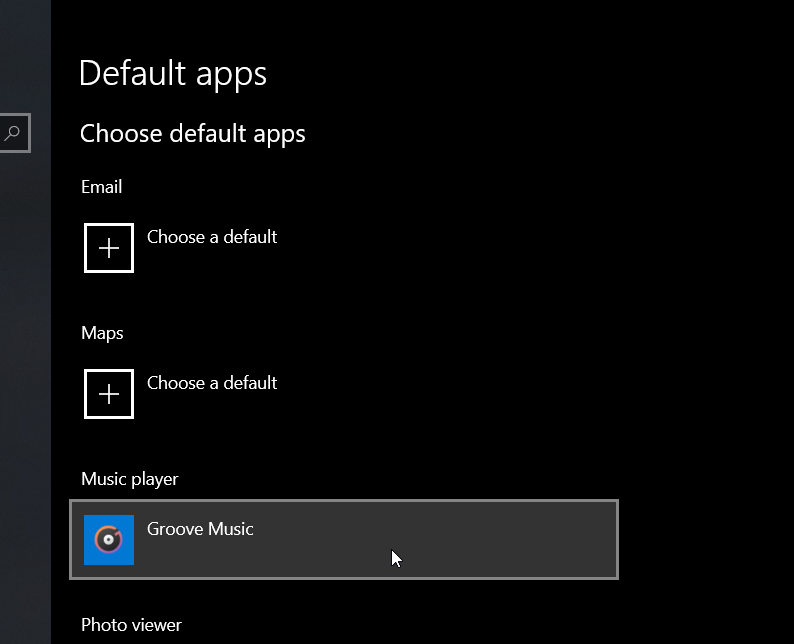Viewport: 794px width, 644px height.
Task: Click the plus icon under Email
Action: pos(109,248)
